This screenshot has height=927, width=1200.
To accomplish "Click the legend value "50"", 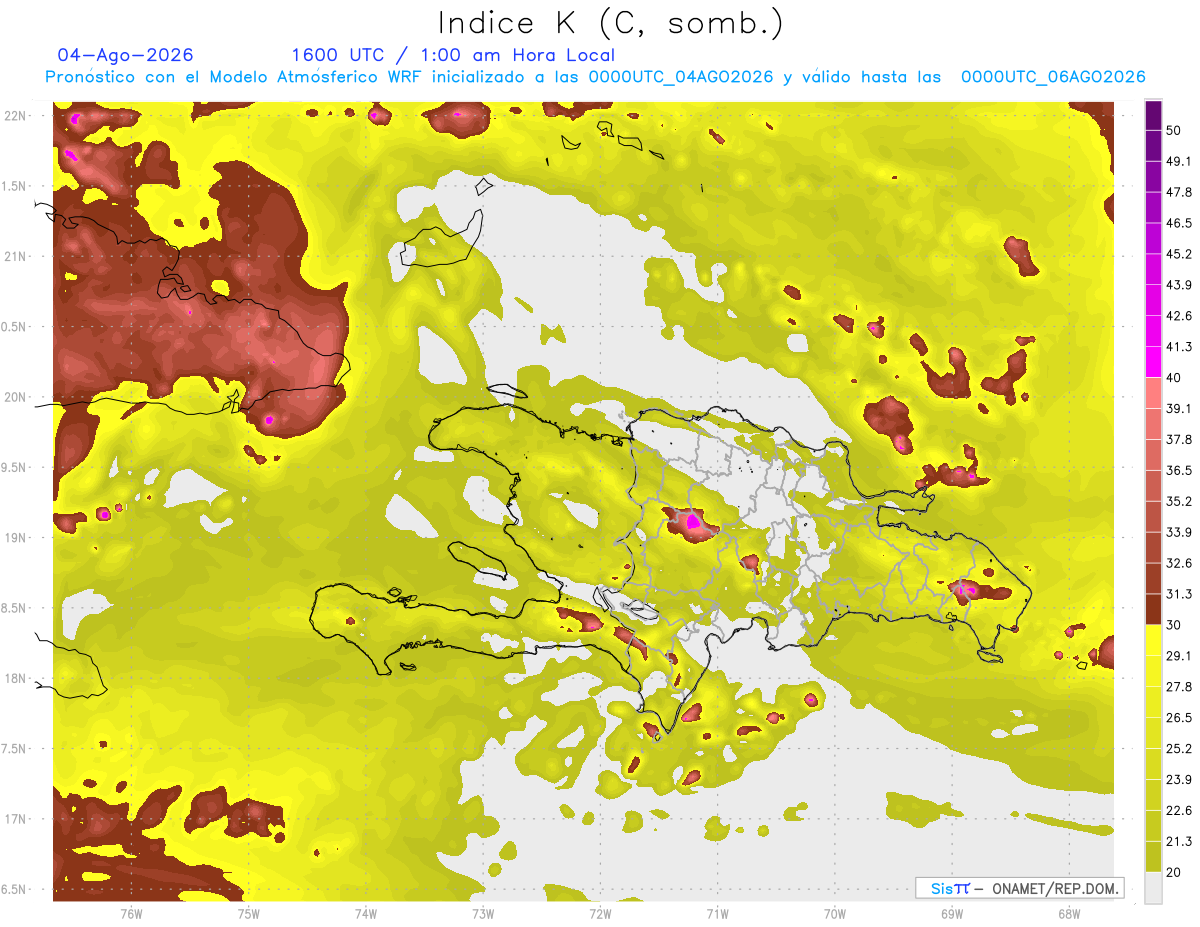I will [1174, 130].
